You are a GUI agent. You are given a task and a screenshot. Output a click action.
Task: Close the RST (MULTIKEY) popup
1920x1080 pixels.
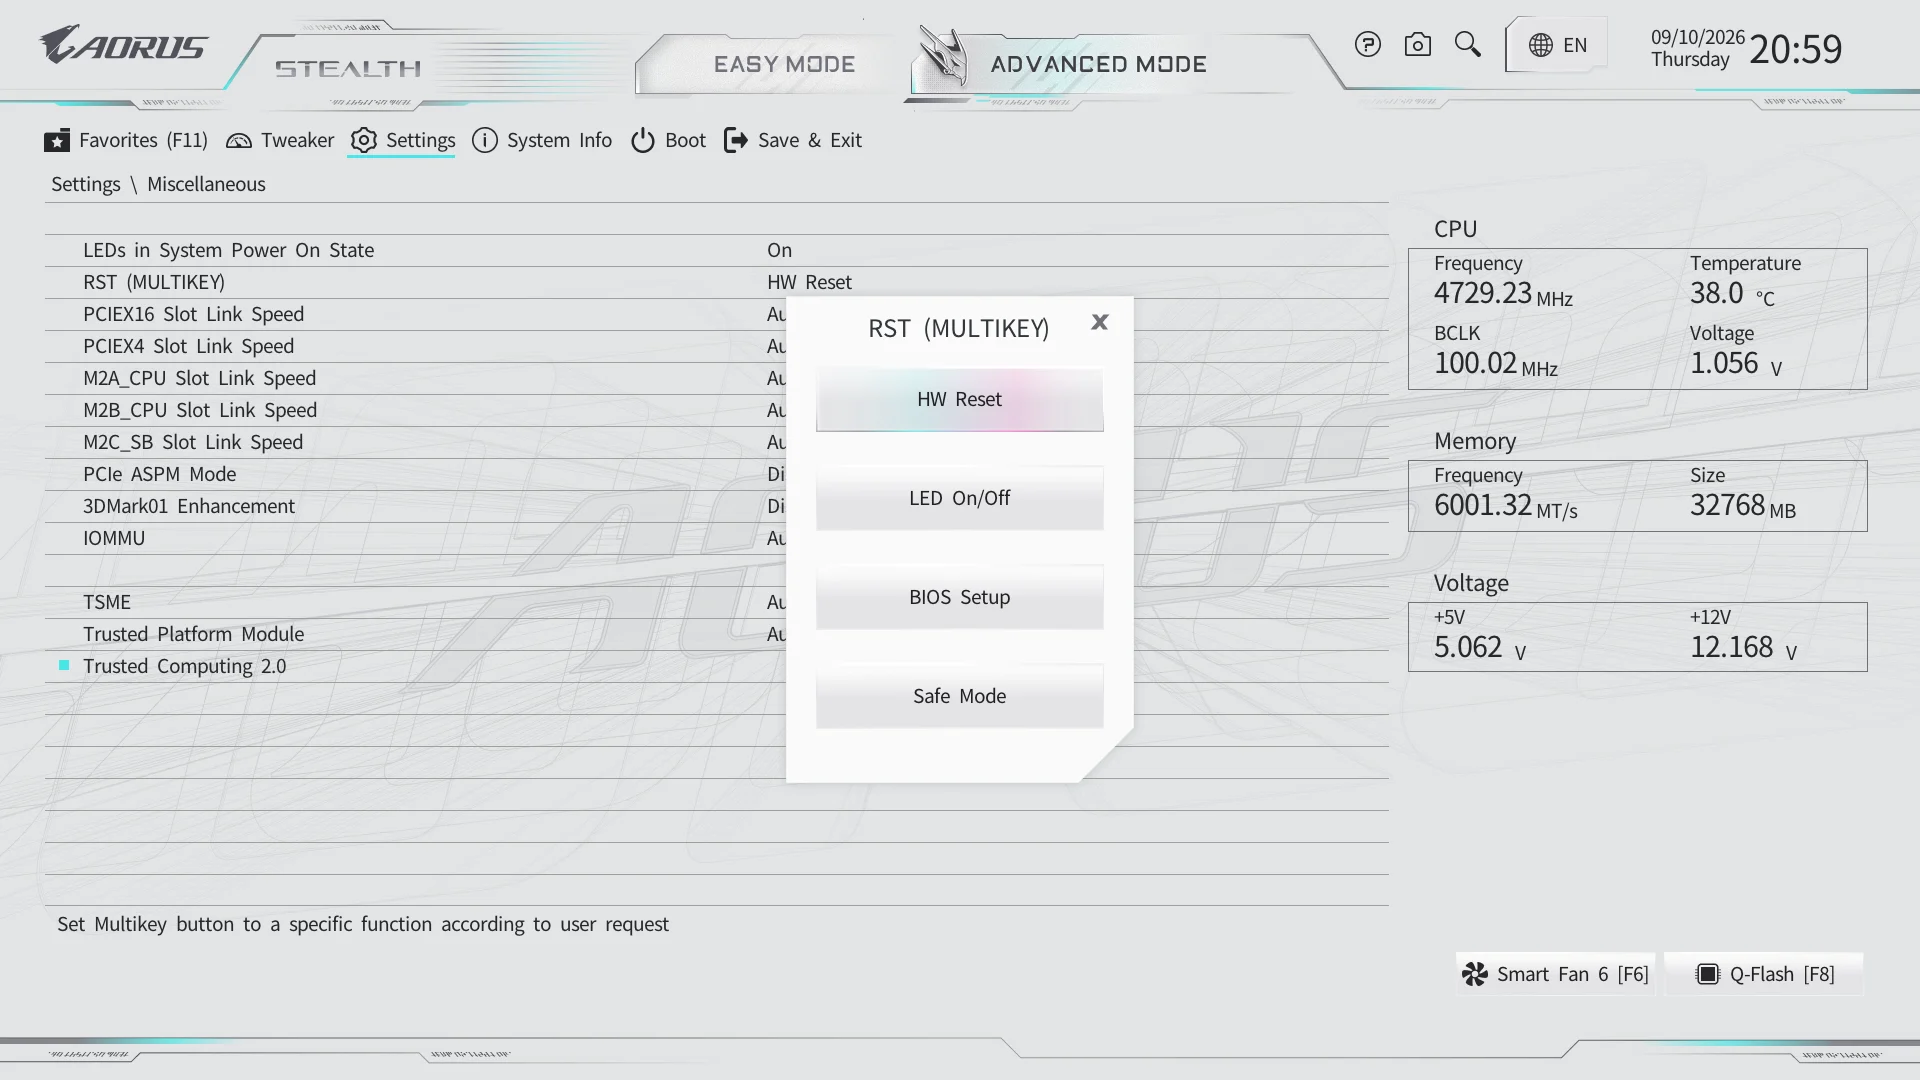(x=1100, y=322)
